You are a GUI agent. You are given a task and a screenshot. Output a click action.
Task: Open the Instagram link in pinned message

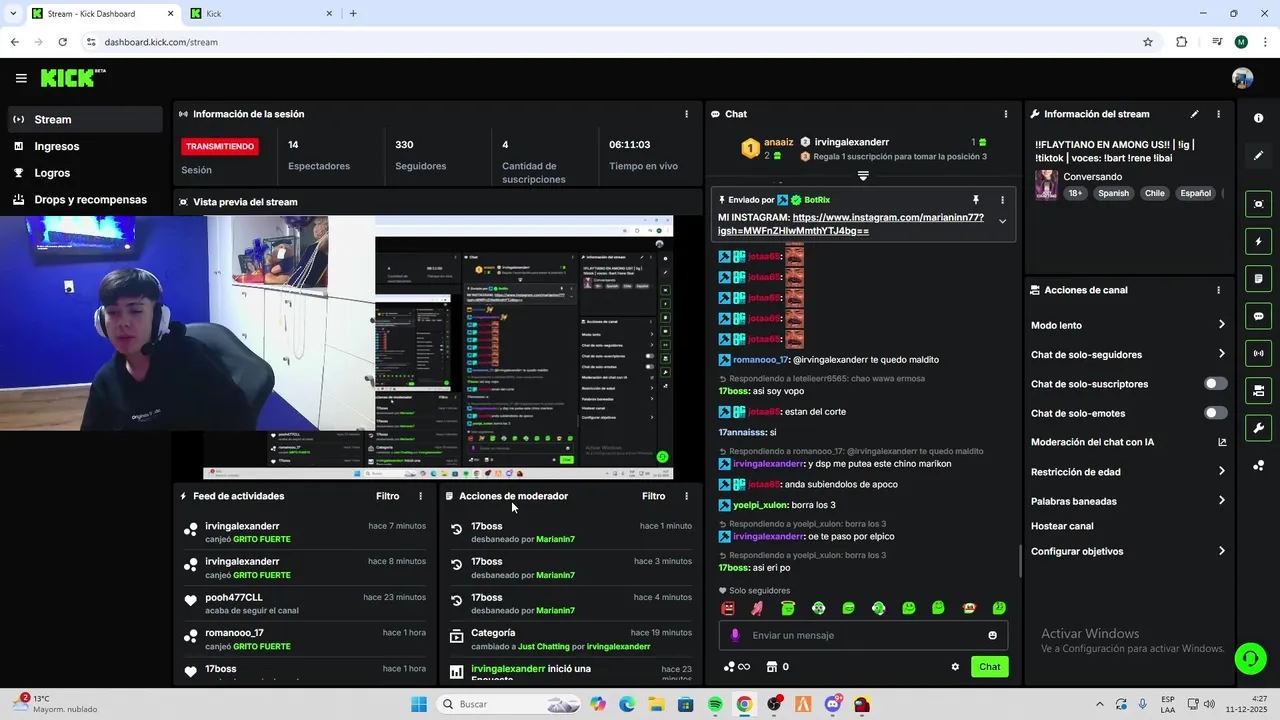851,224
